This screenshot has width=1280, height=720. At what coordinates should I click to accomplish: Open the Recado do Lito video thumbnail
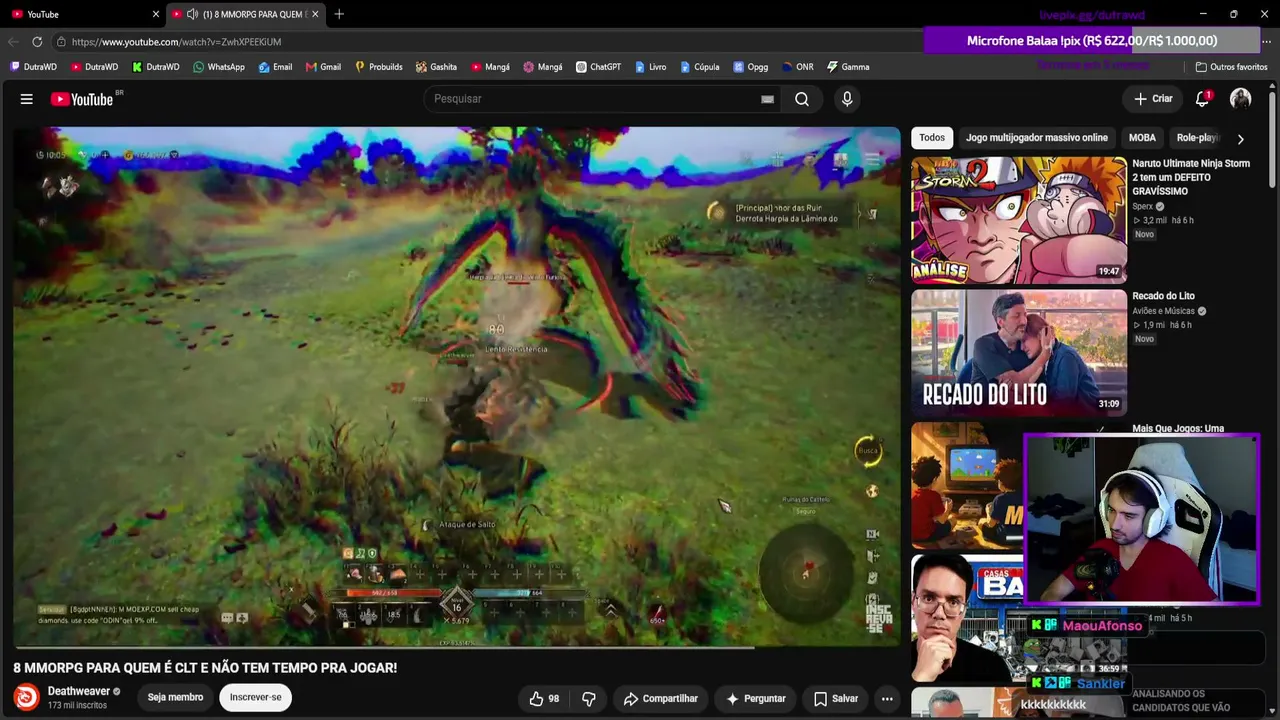[x=1019, y=352]
